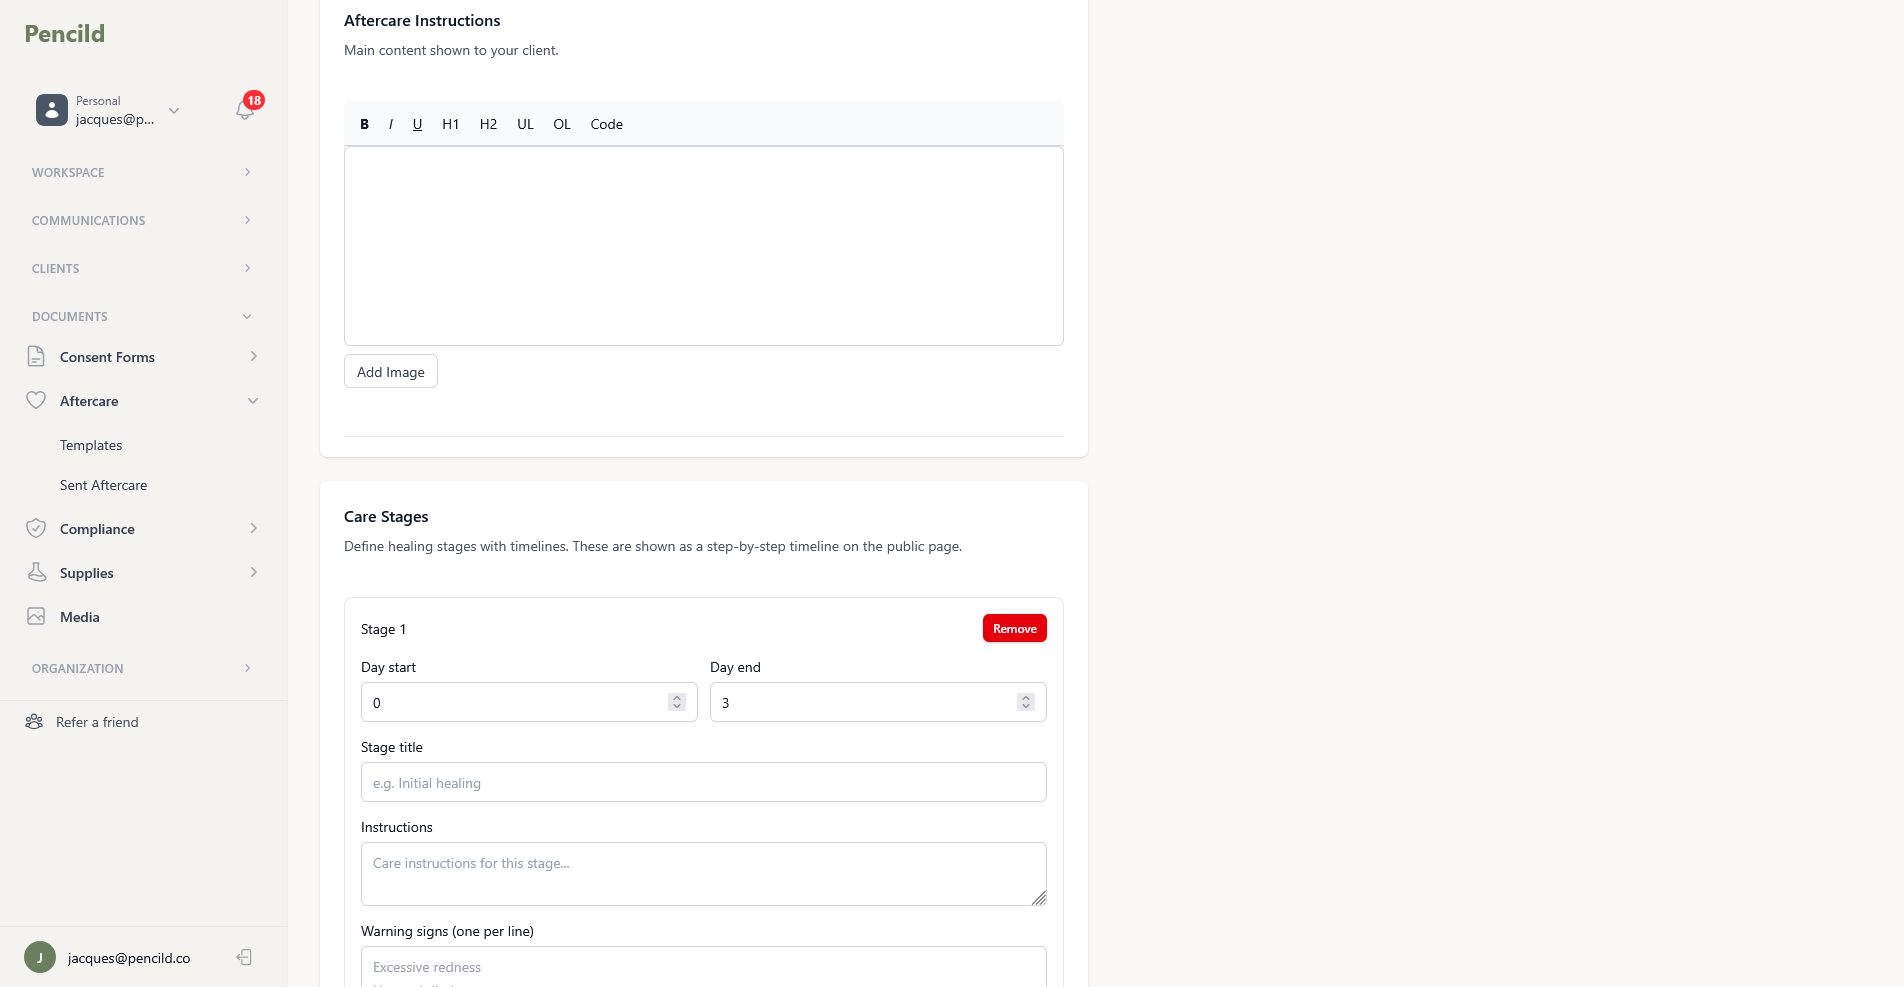This screenshot has width=1904, height=987.
Task: Select the Compliance shield icon
Action: (x=36, y=528)
